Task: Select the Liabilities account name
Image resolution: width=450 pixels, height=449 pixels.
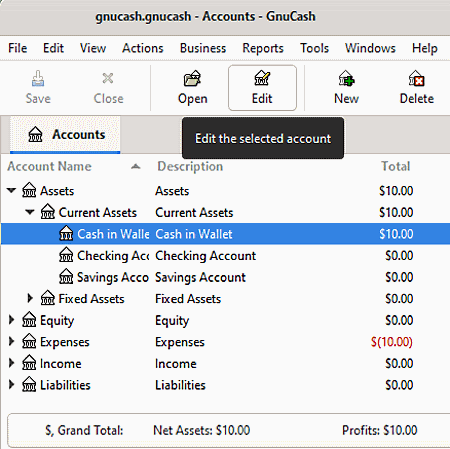Action: [65, 385]
